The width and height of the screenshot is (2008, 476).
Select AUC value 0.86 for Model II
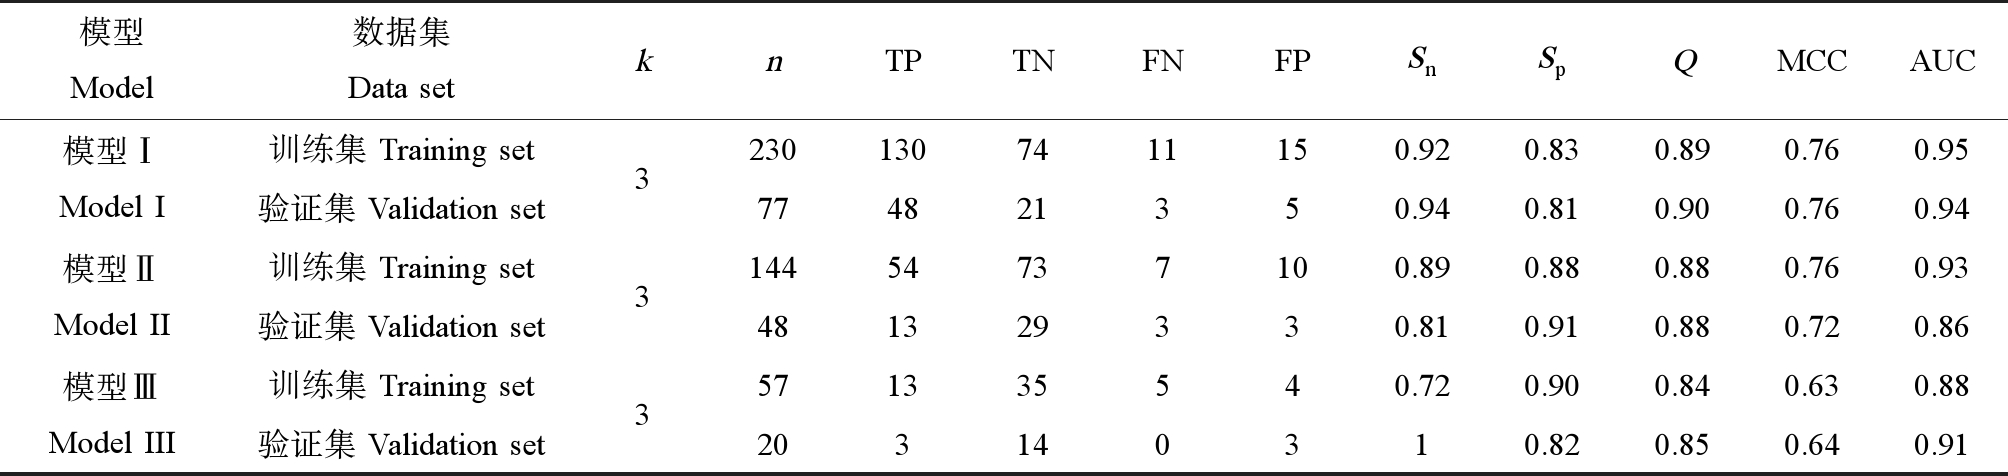1941,327
